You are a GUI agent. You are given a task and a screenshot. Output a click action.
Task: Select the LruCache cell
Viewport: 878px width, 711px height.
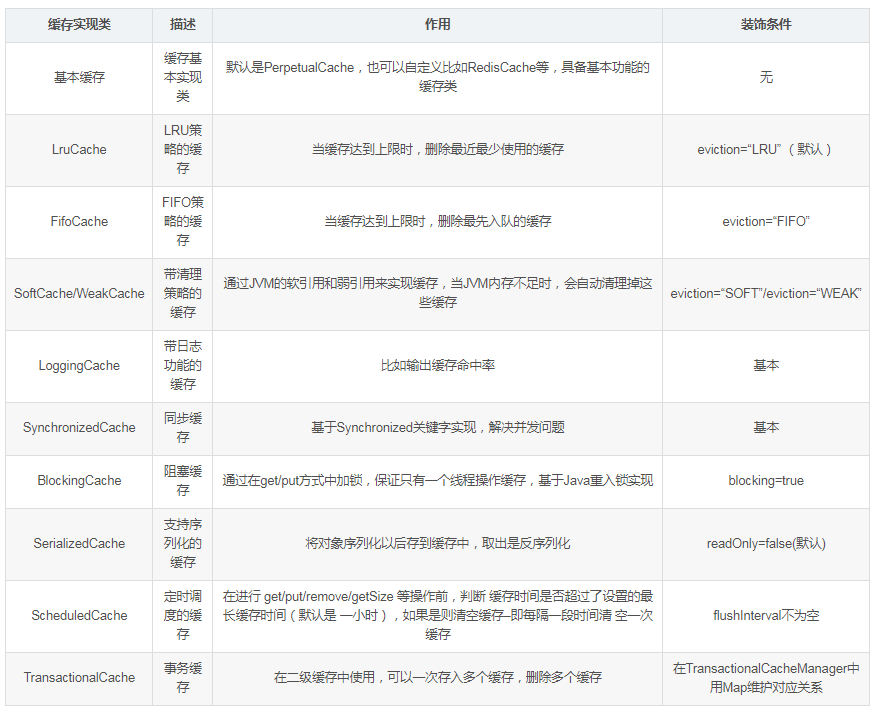[x=79, y=150]
